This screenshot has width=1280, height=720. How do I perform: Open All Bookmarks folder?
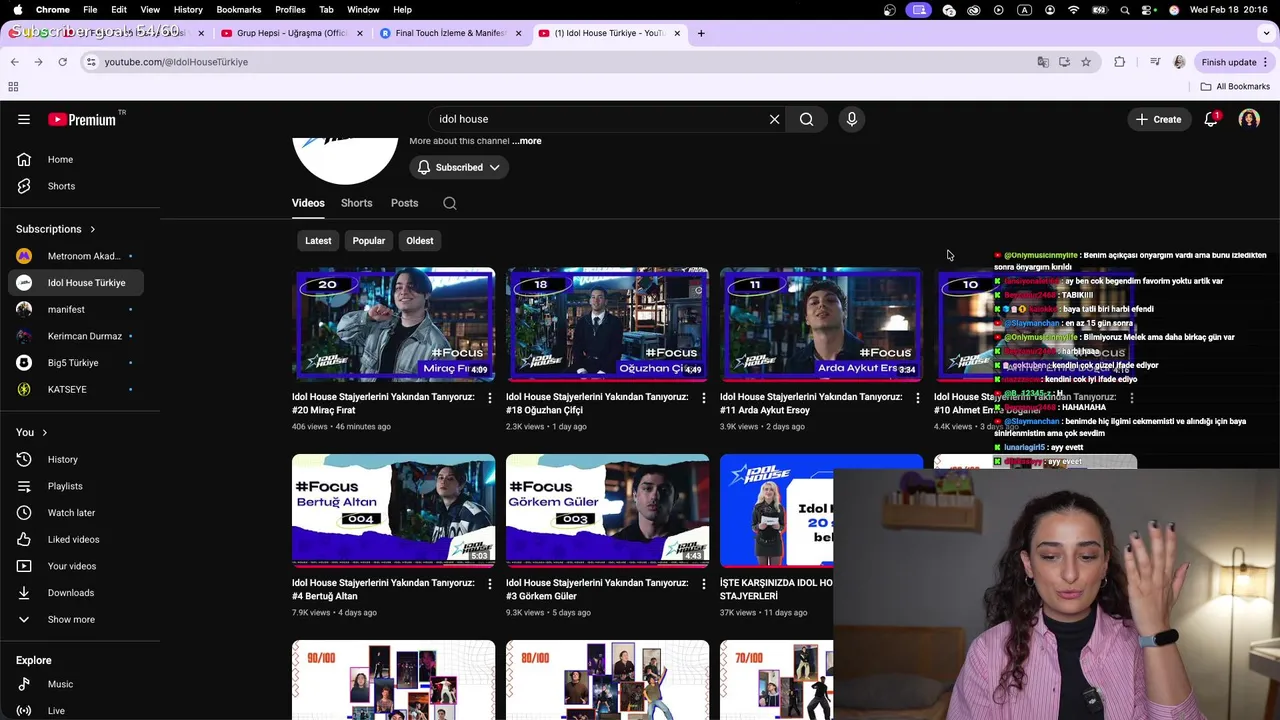tap(1235, 87)
